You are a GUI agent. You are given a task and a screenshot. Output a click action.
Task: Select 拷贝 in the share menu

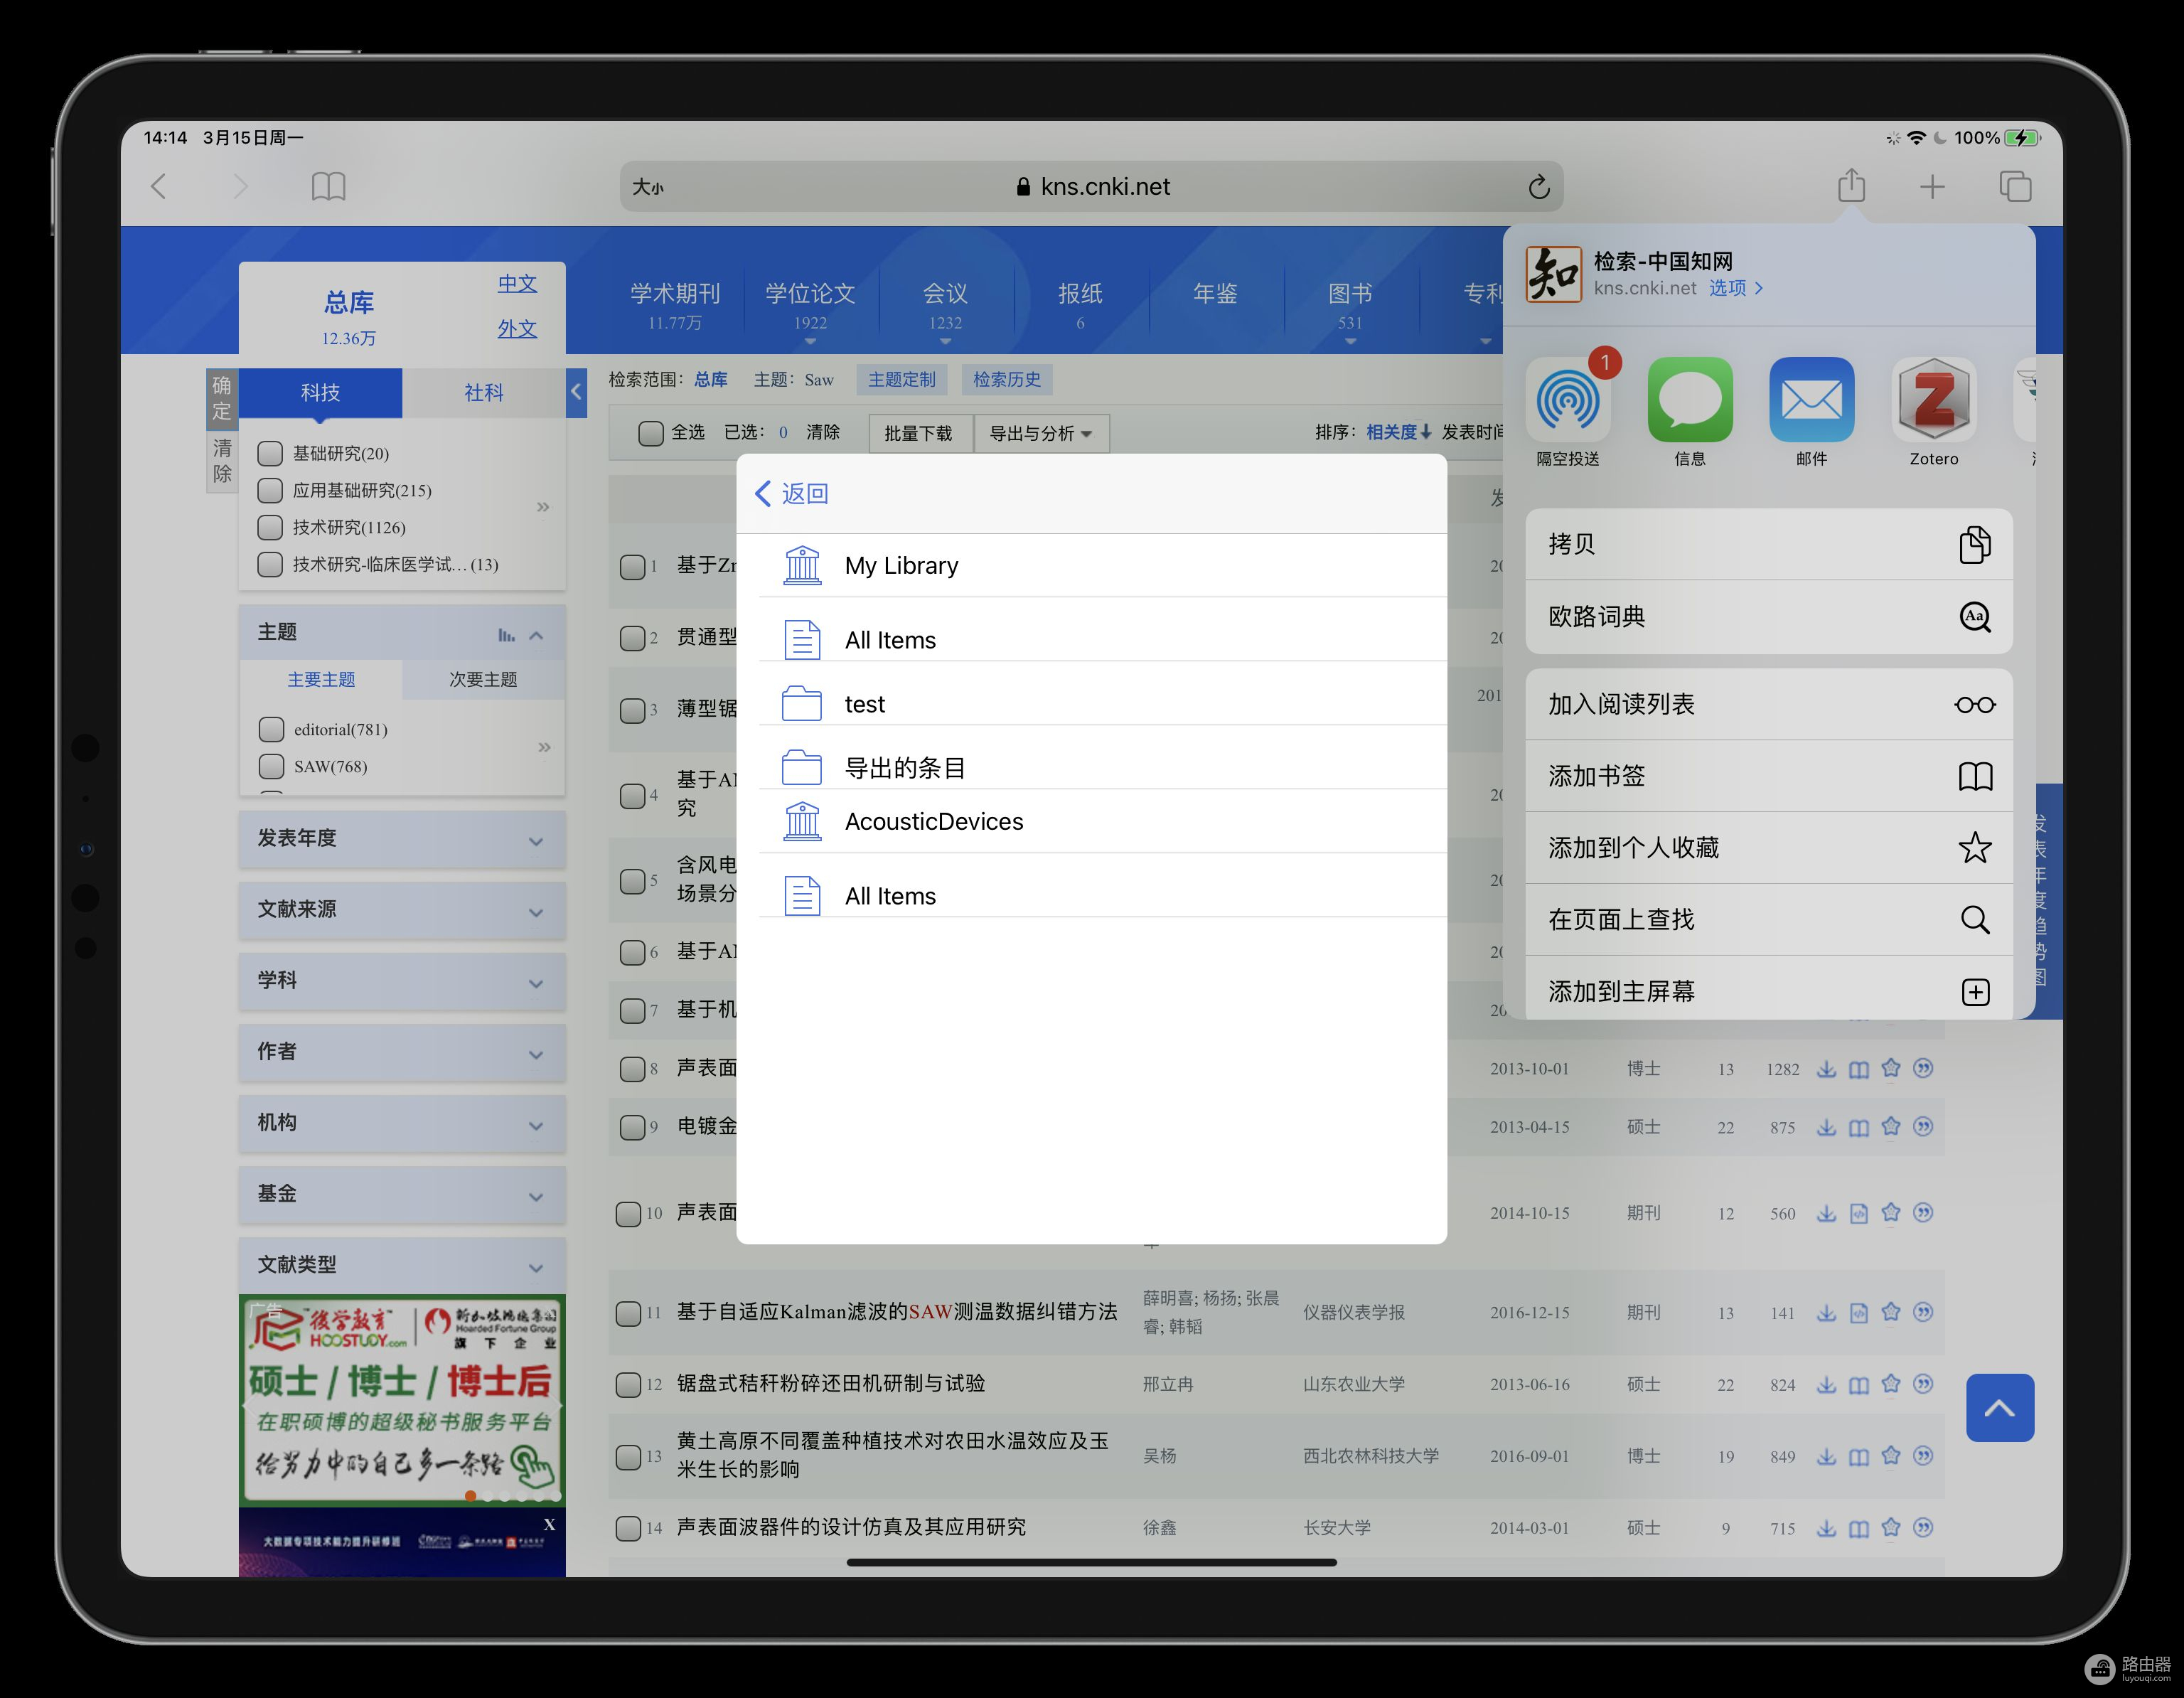1768,544
